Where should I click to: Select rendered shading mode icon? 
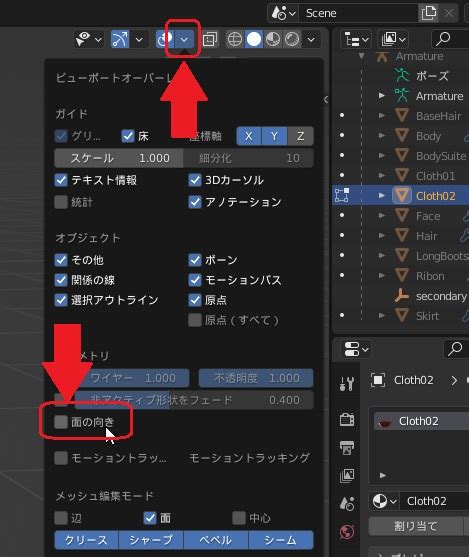292,39
